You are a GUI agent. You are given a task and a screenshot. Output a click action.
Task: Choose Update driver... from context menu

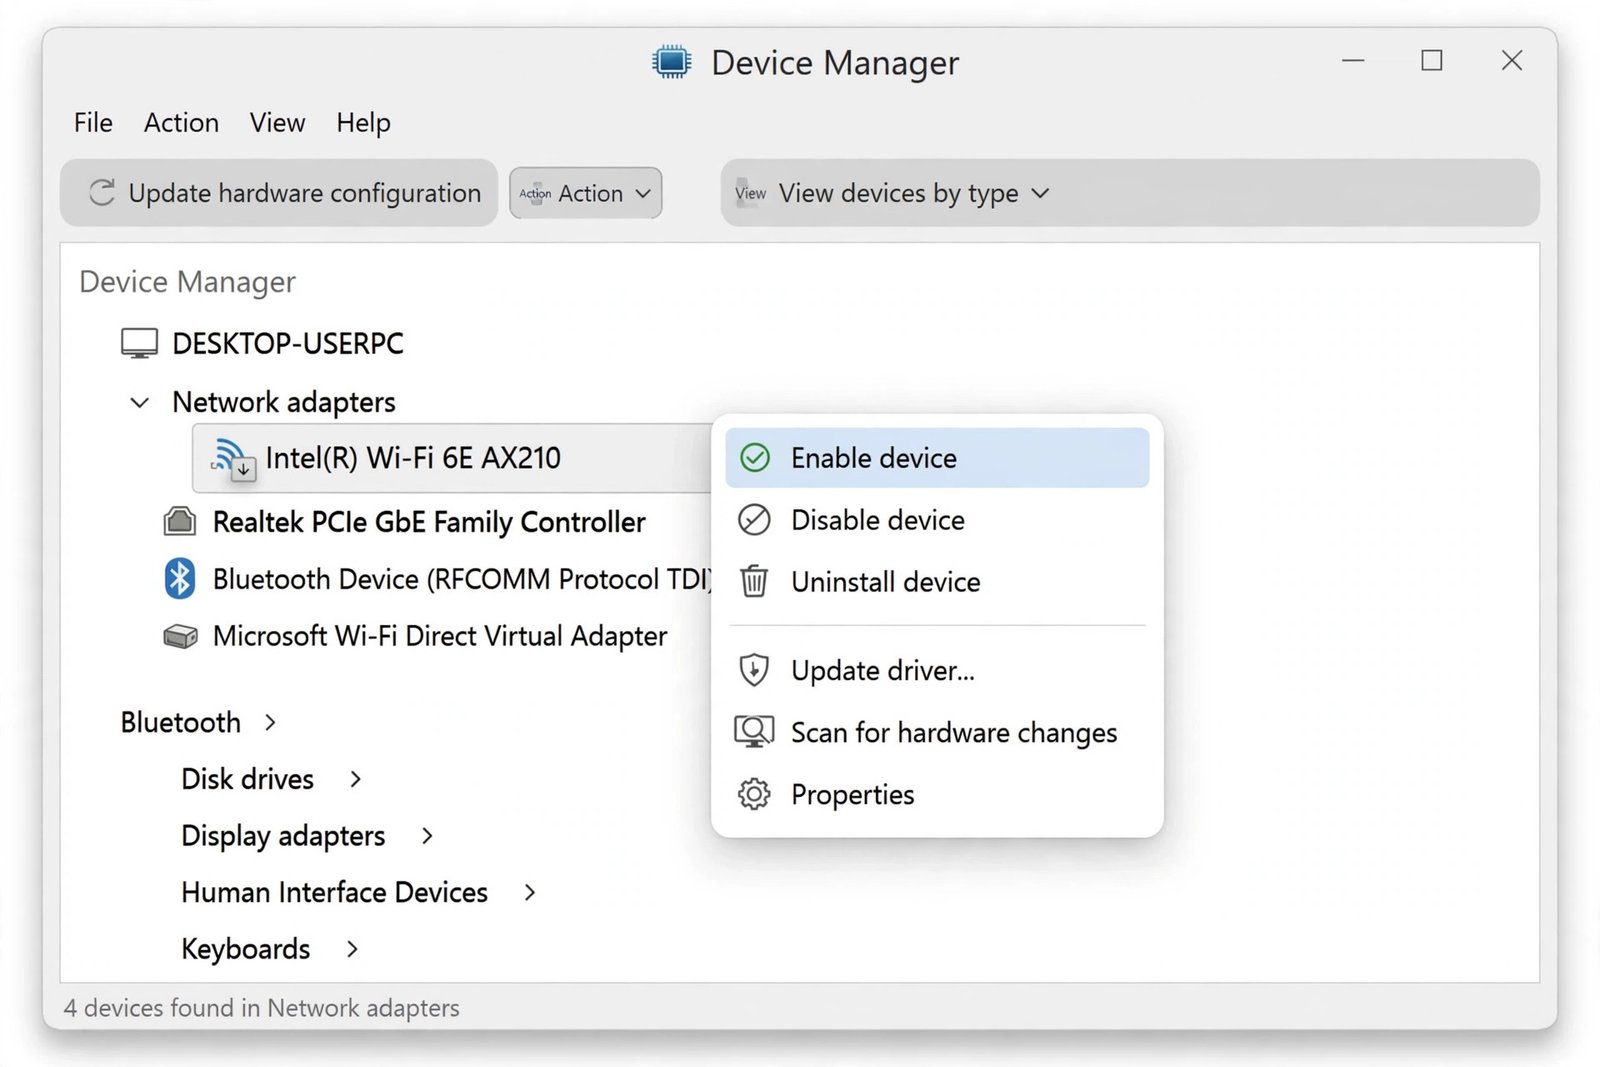(937, 670)
